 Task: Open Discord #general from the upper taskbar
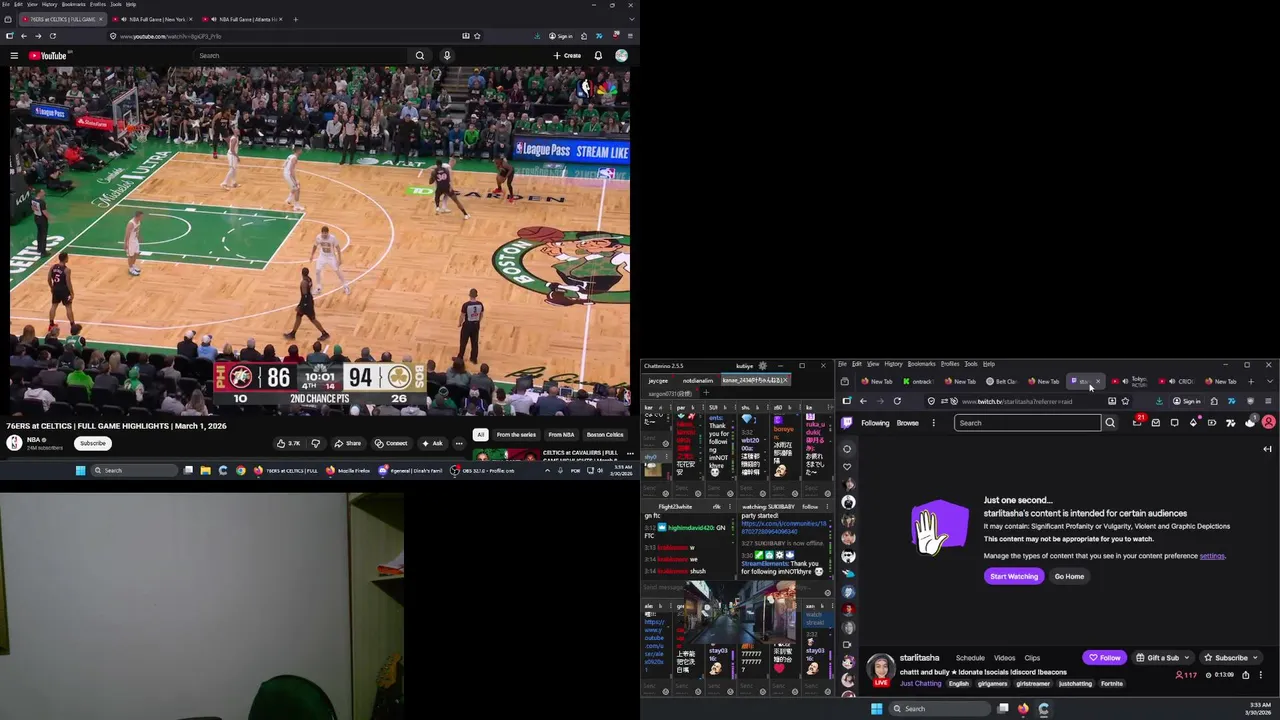click(411, 470)
